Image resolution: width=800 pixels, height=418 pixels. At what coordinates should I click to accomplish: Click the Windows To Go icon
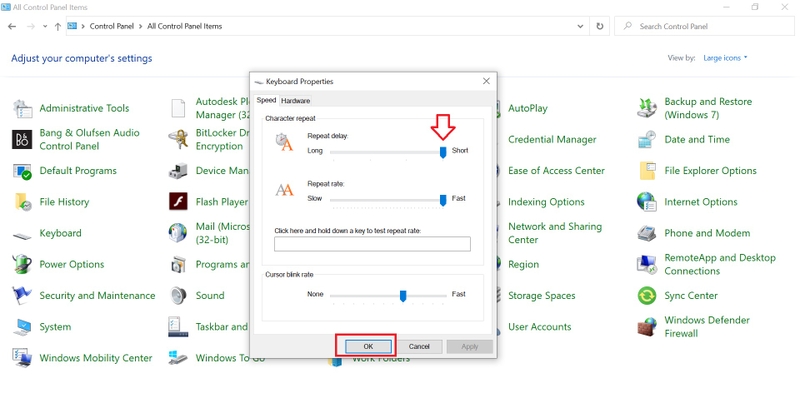pos(178,357)
